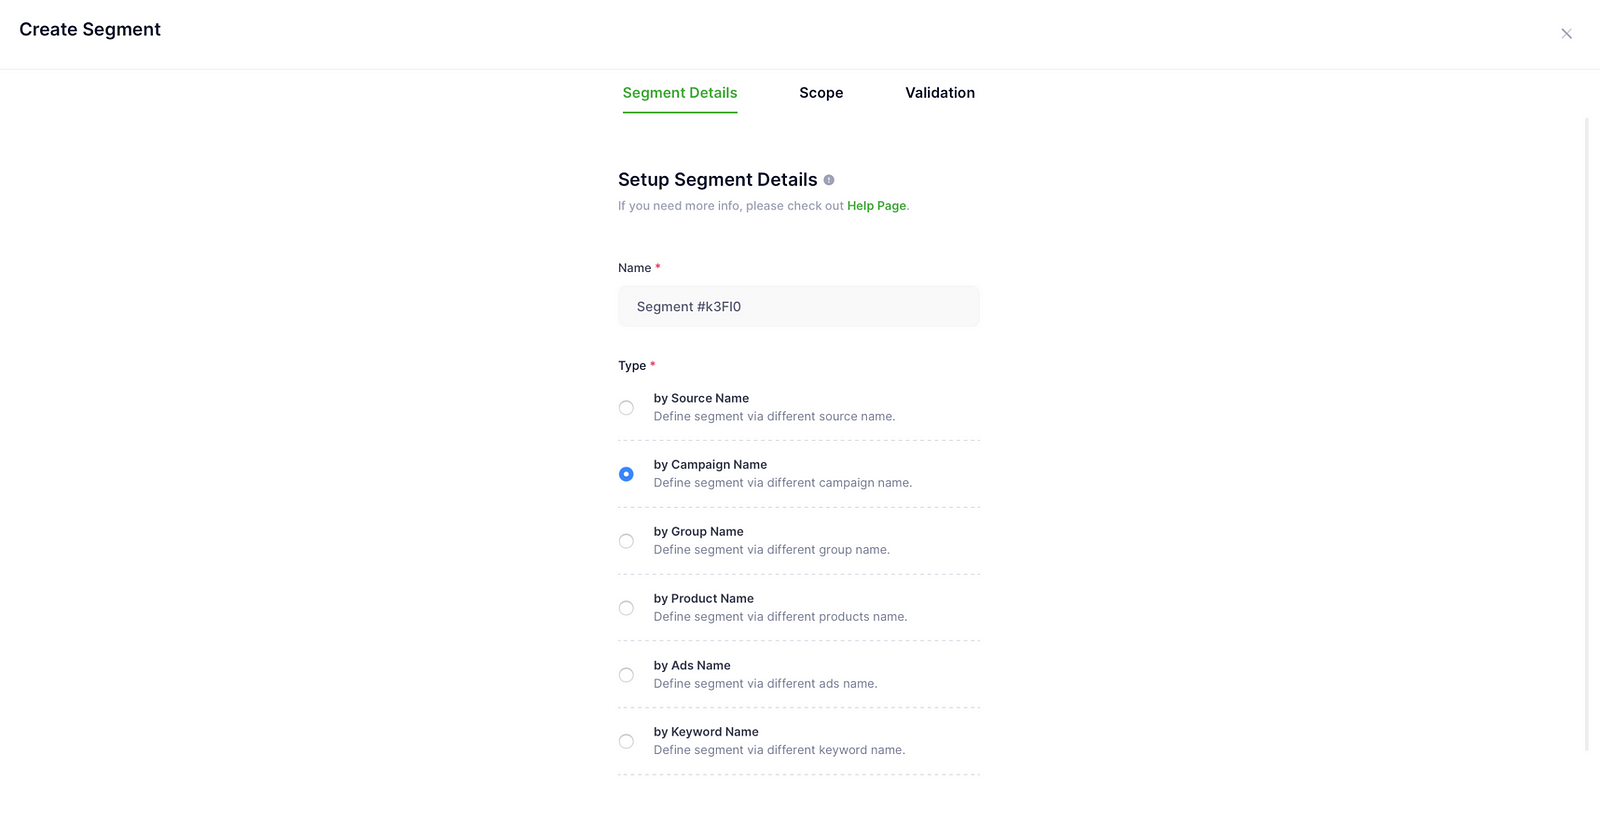Click the required asterisk next to Type
Viewport: 1600px width, 835px height.
point(653,365)
